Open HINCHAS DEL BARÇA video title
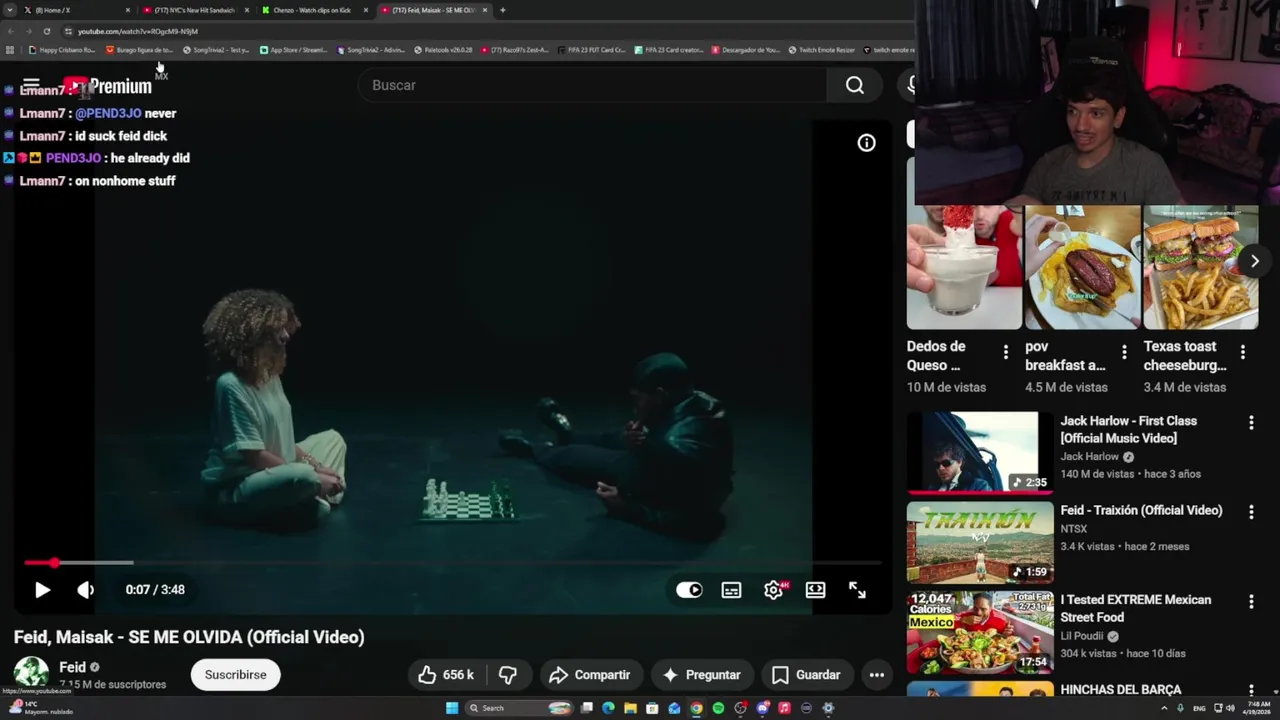This screenshot has height=720, width=1280. [1121, 690]
